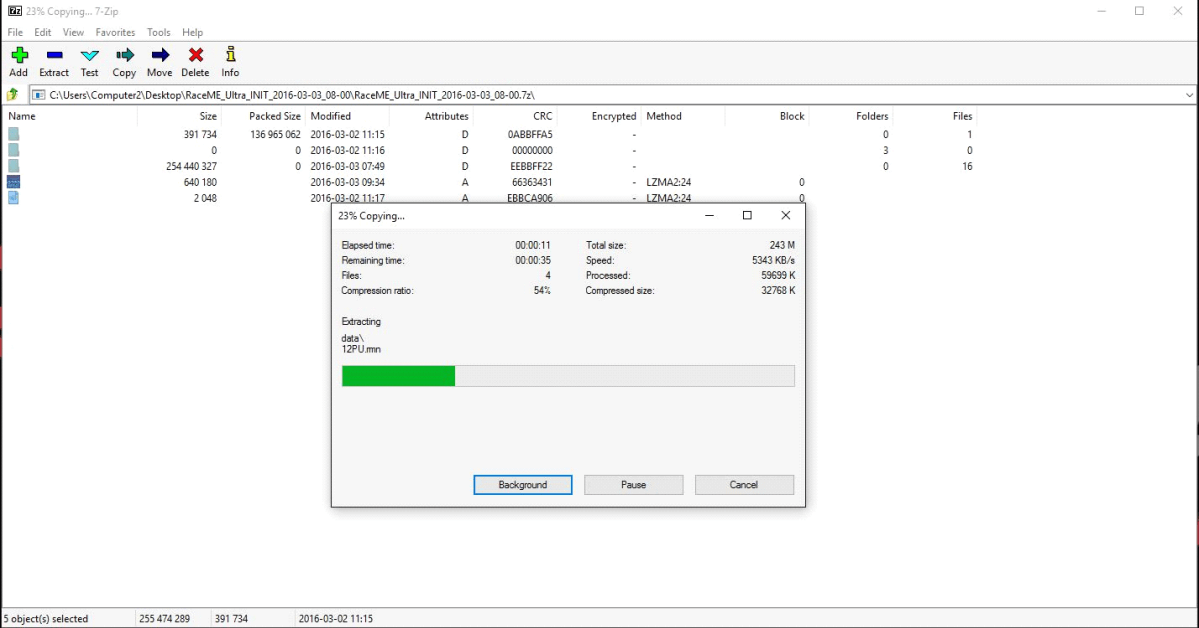This screenshot has height=628, width=1199.
Task: Click the red Delete icon
Action: [195, 61]
